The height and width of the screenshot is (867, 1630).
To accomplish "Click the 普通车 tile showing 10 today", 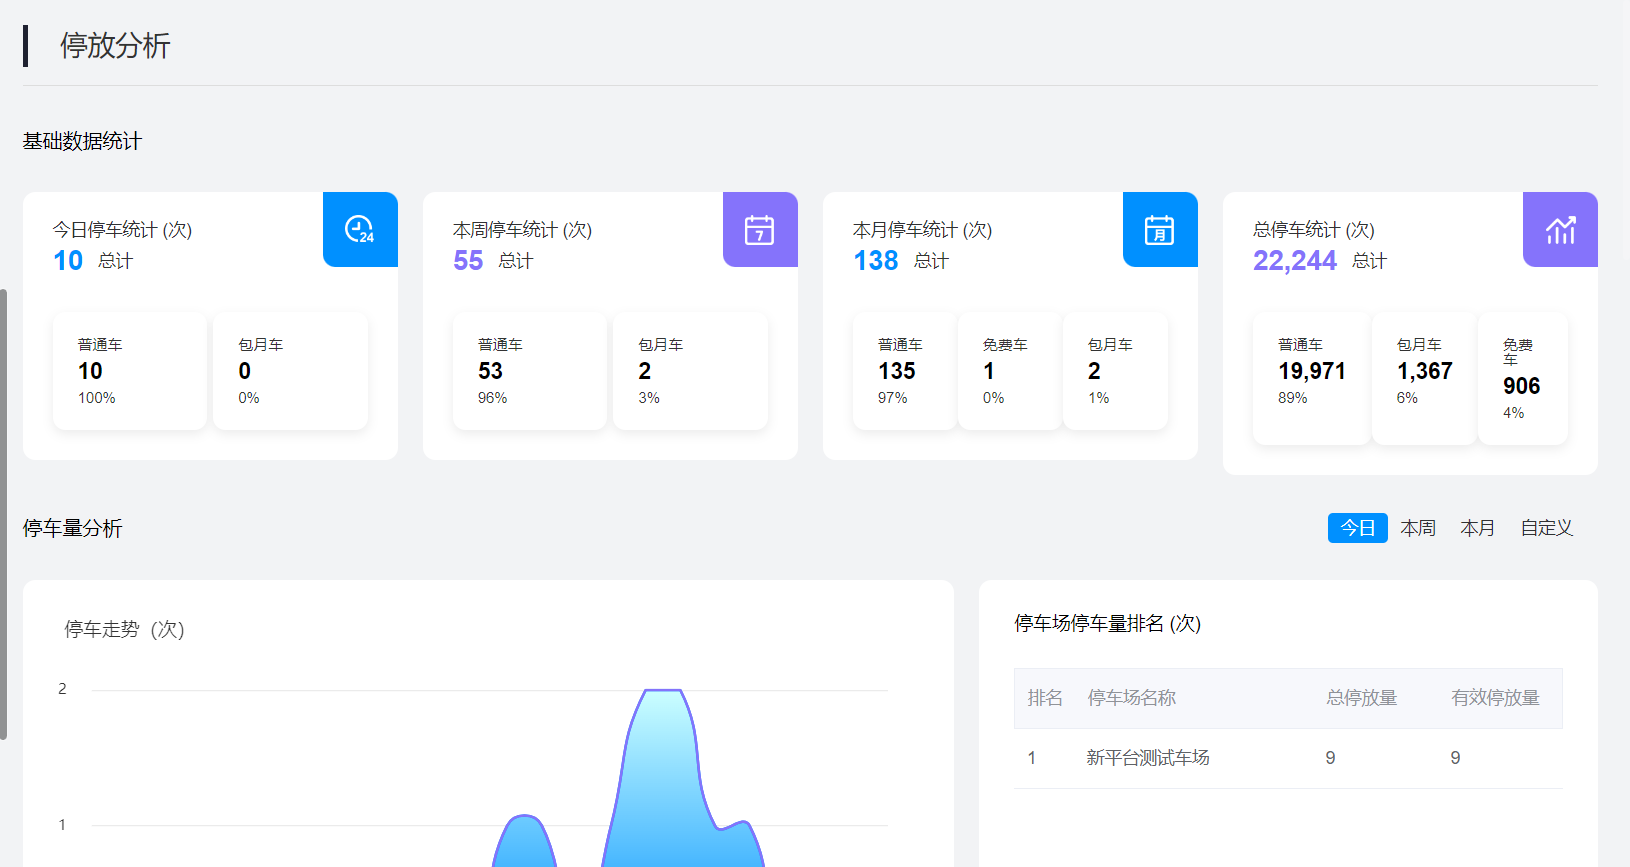I will [x=130, y=371].
